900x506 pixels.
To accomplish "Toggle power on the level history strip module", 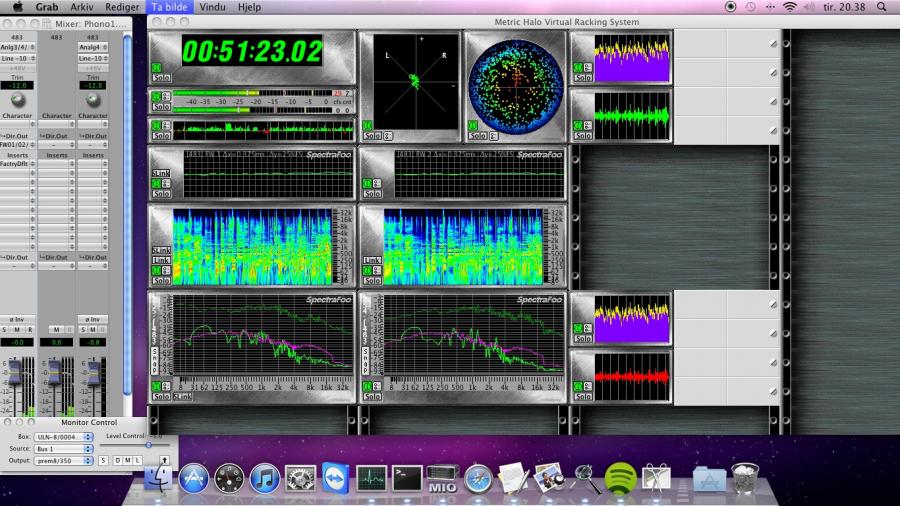I will pyautogui.click(x=156, y=126).
